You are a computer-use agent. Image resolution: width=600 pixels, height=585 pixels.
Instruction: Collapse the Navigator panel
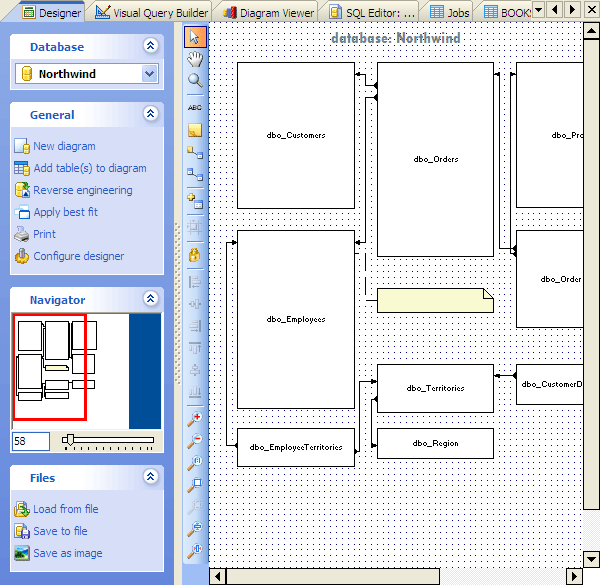(x=151, y=298)
